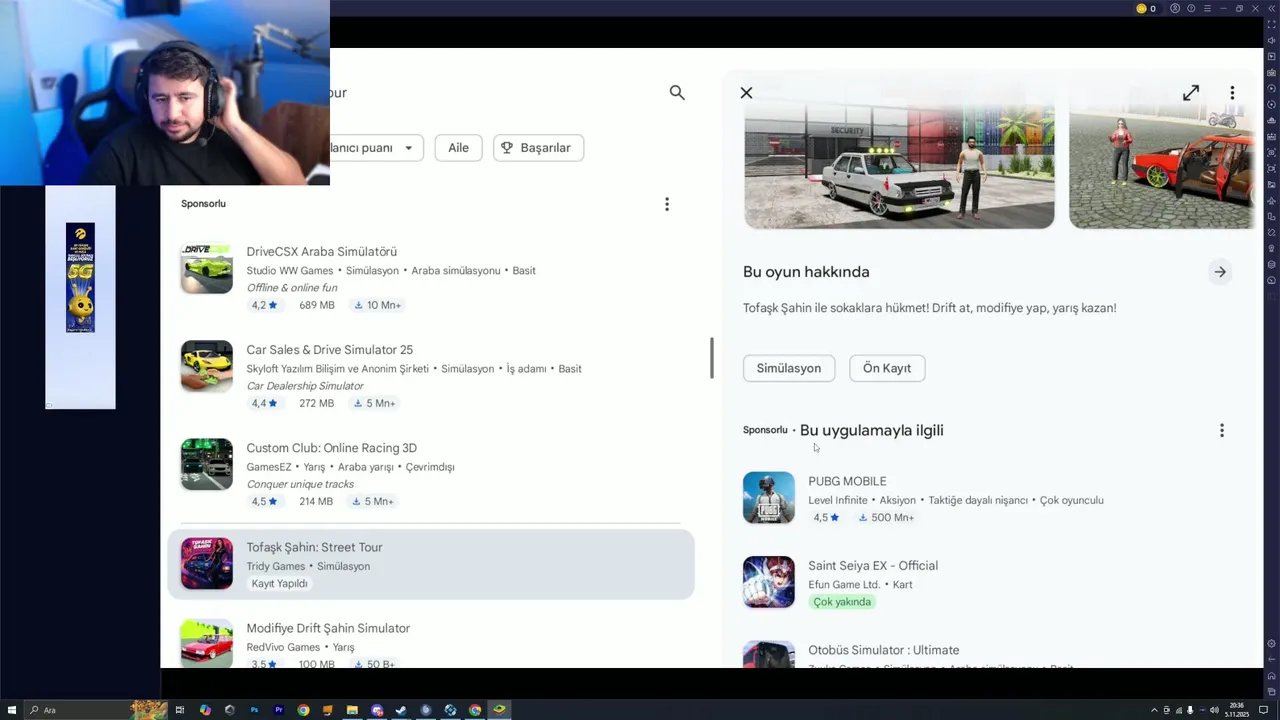Open the Saint Seiya EX app icon

[769, 582]
